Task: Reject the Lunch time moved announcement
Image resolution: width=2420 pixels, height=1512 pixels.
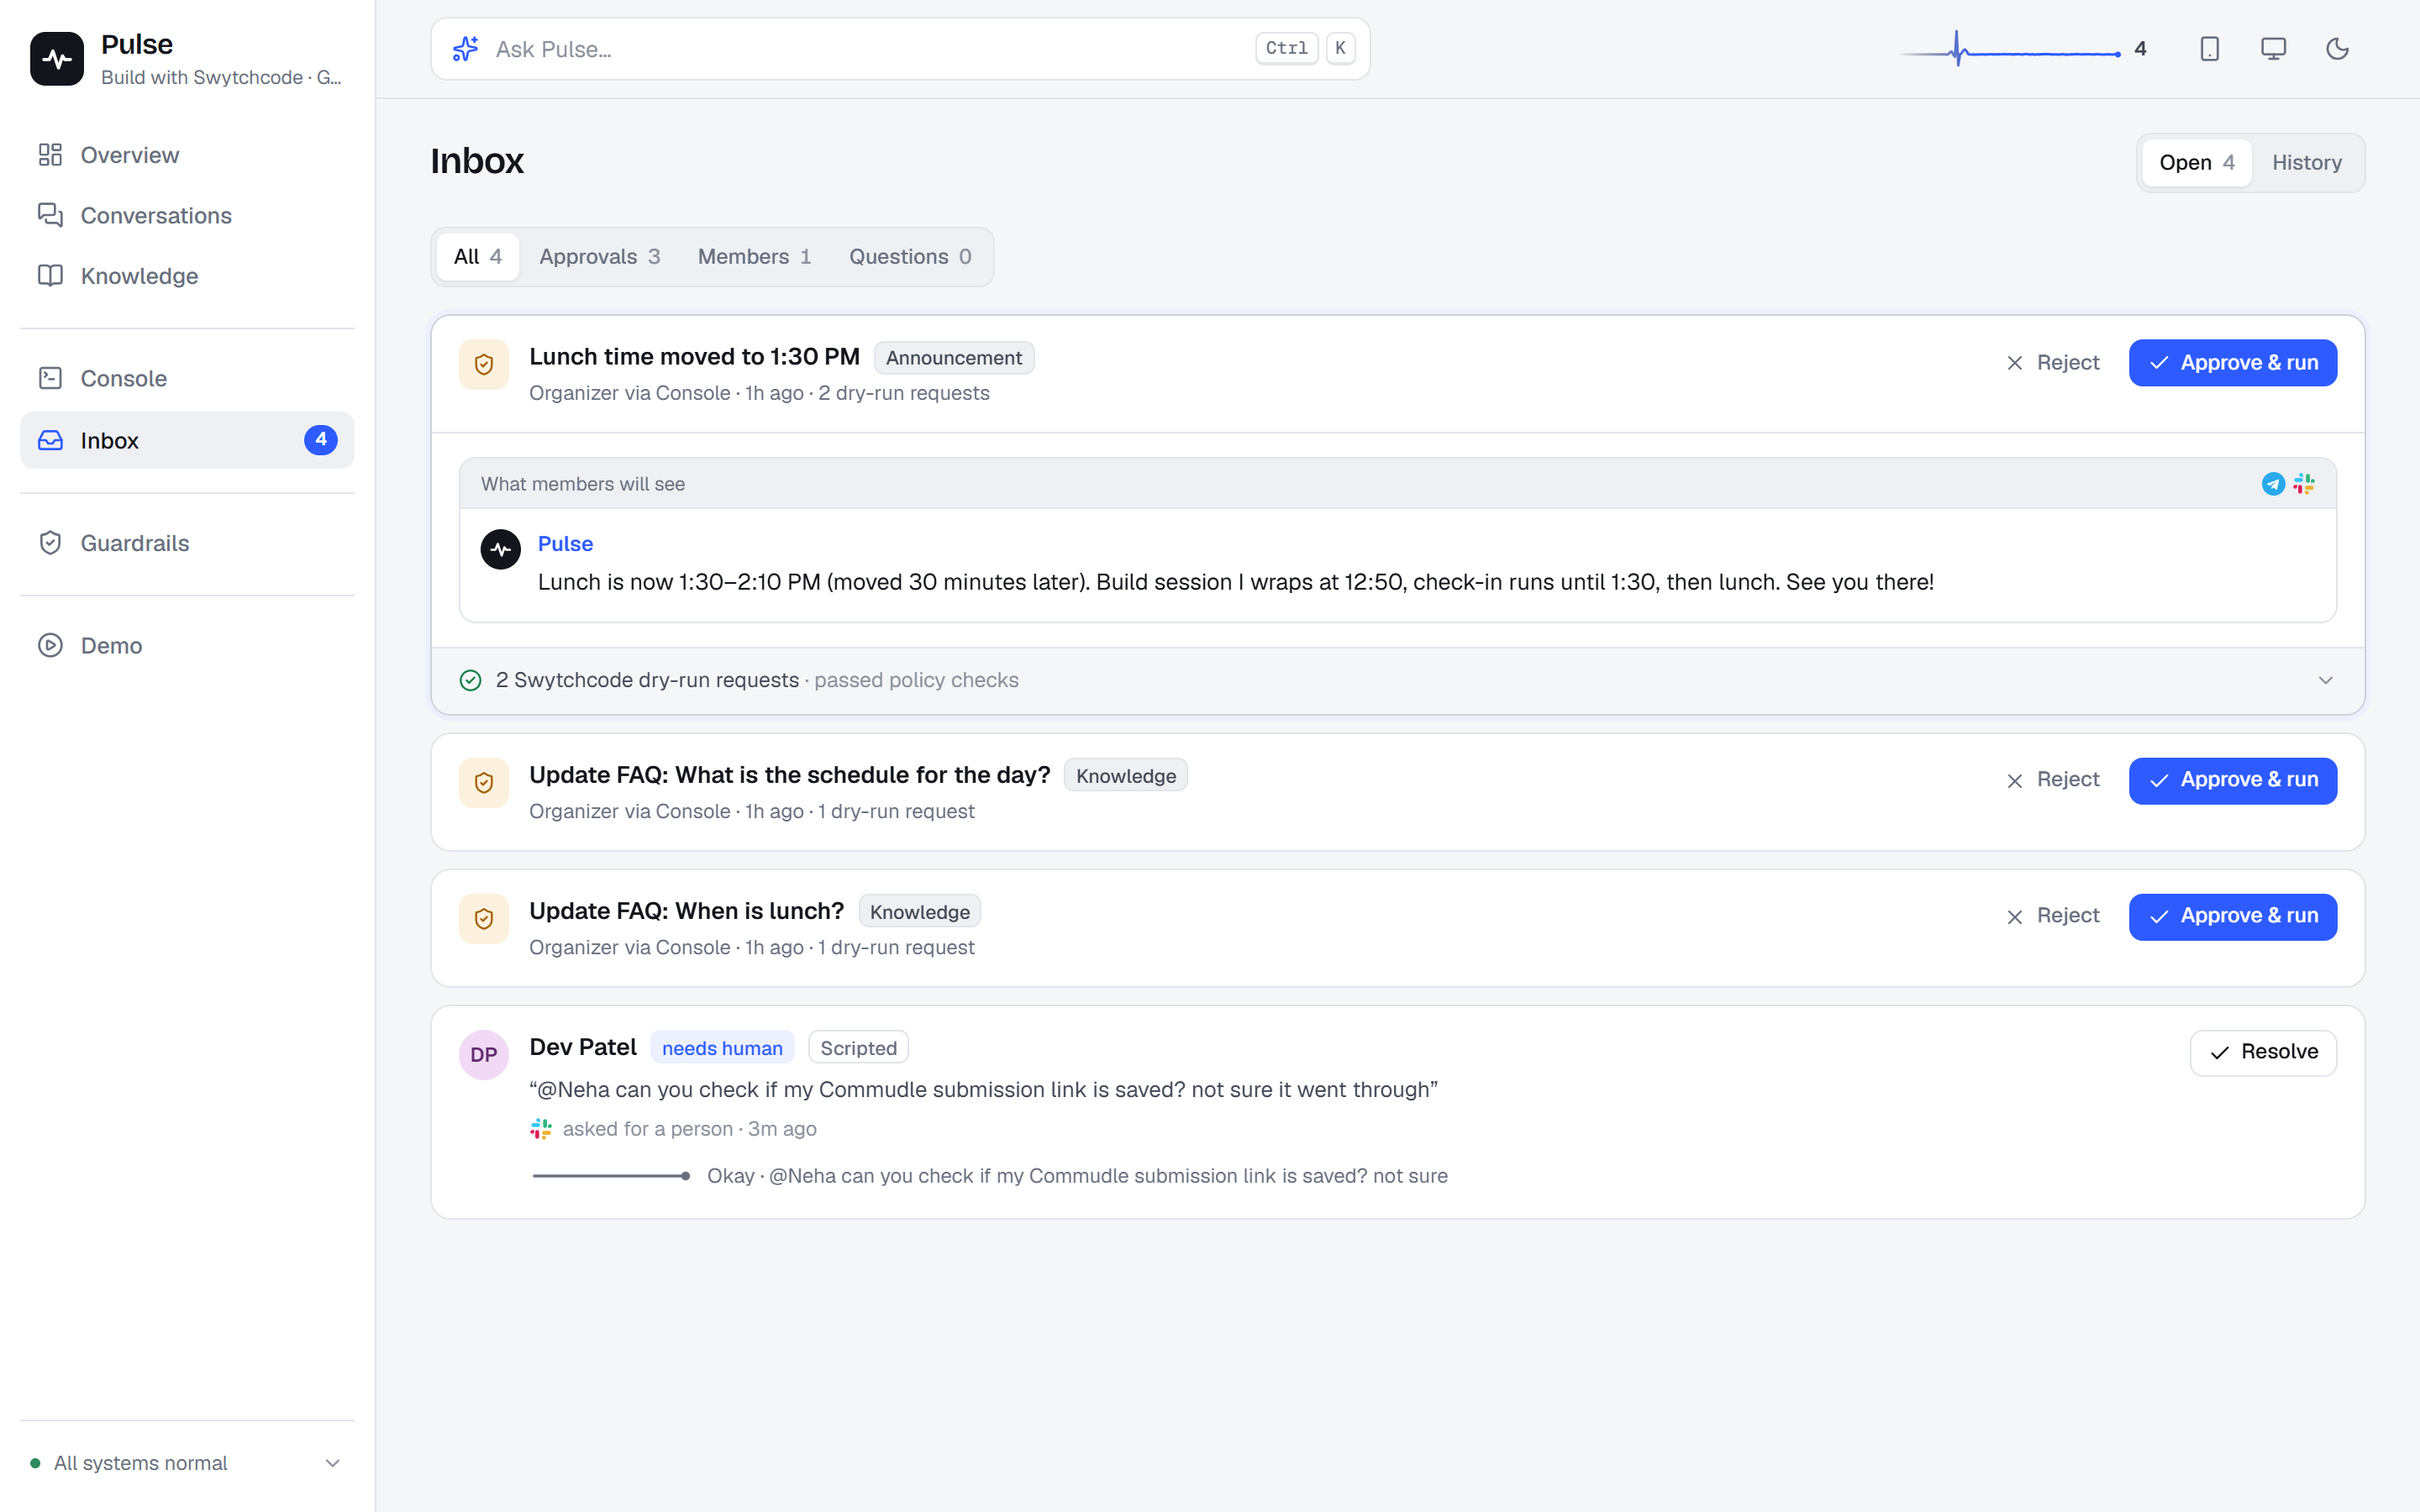Action: (x=2053, y=363)
